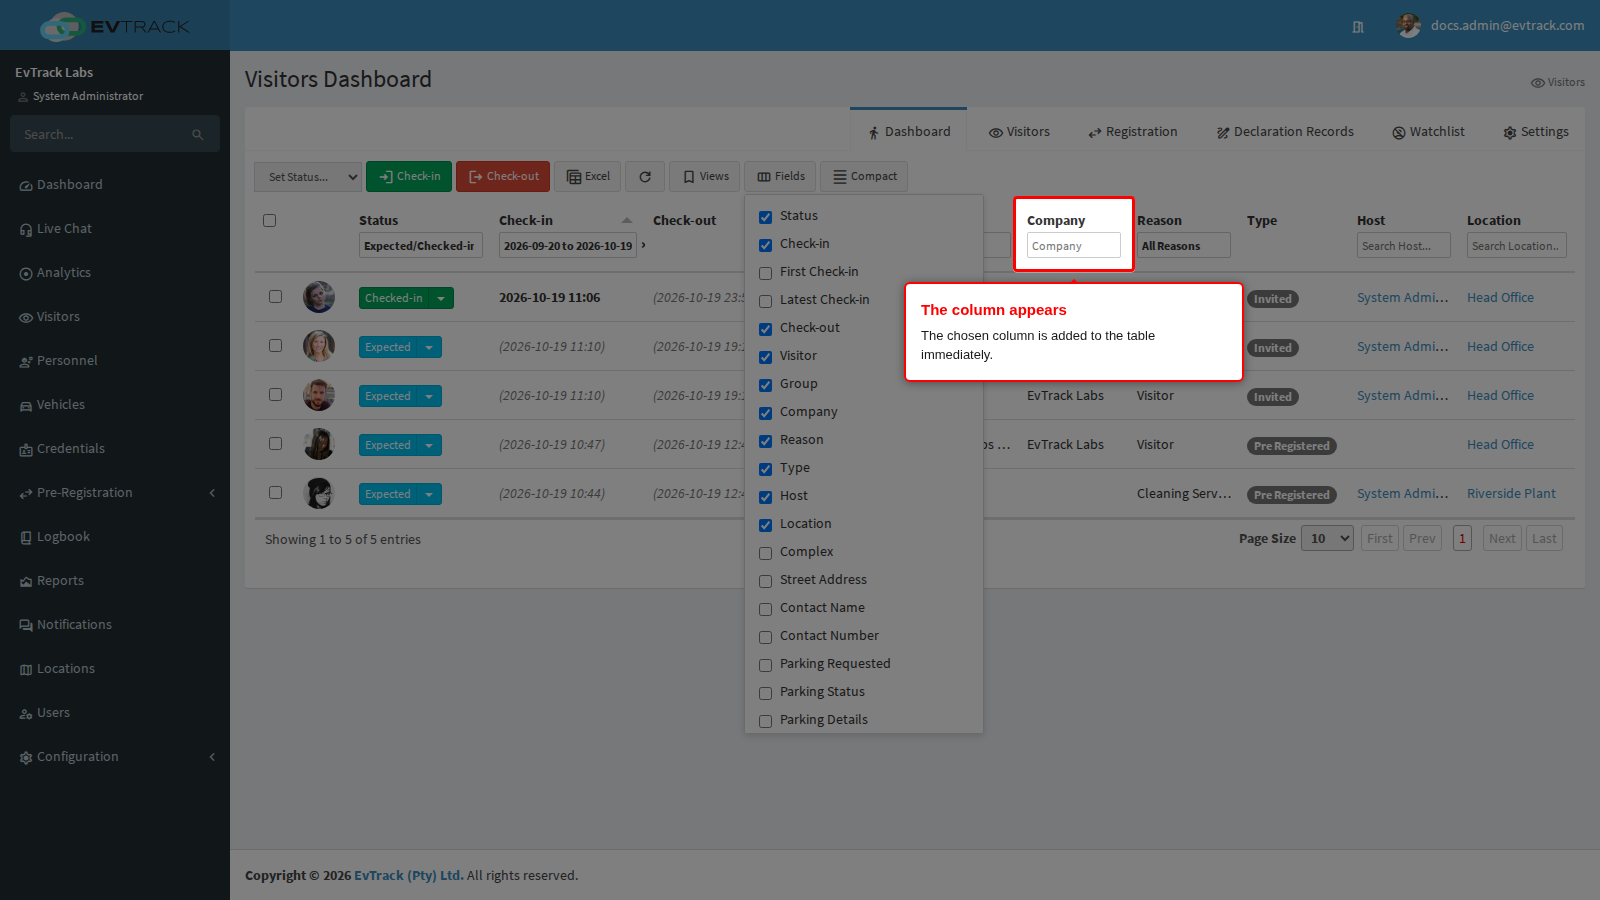Image resolution: width=1600 pixels, height=900 pixels.
Task: Uncheck the Company field checkbox
Action: 765,413
